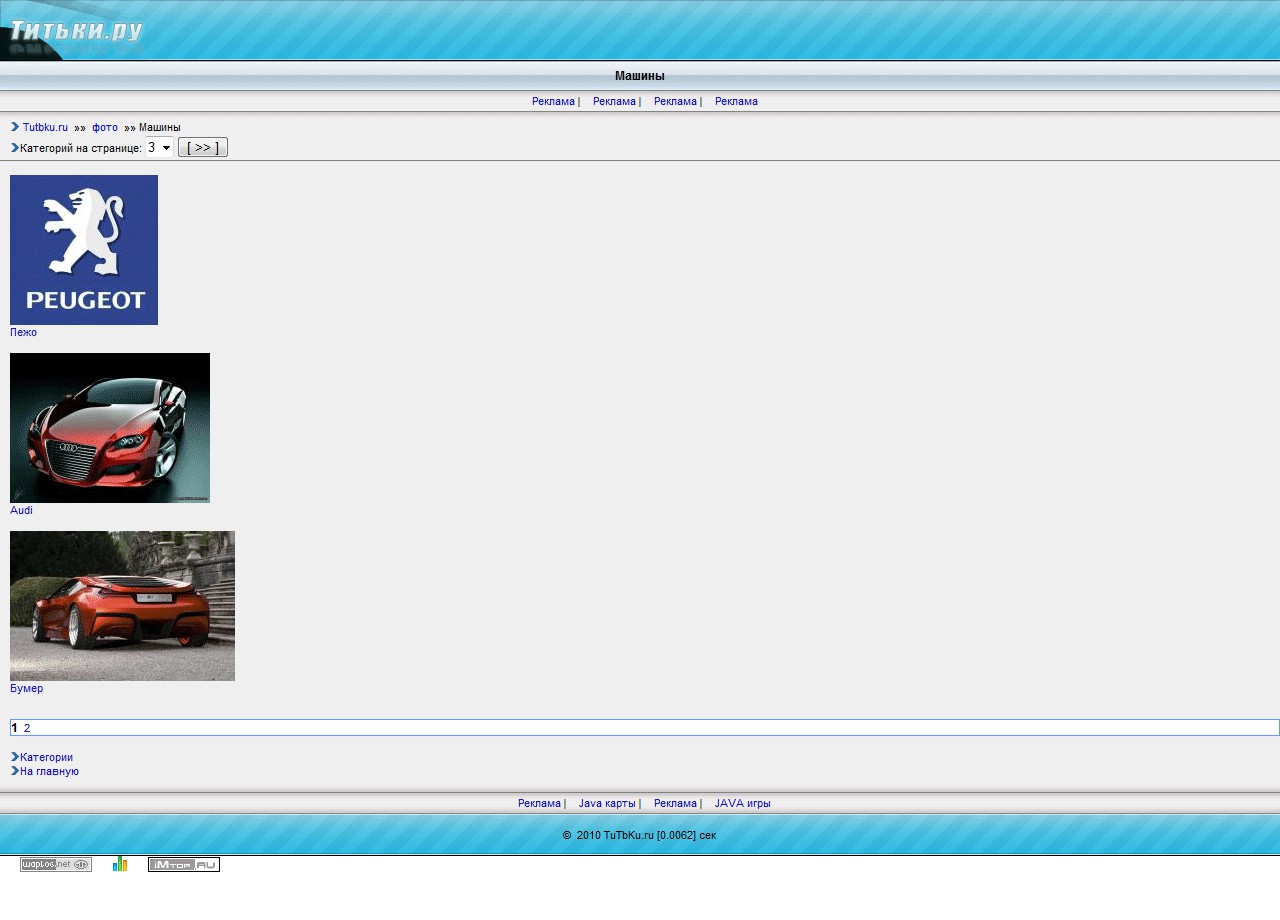1280x920 pixels.
Task: View the red Audi concept car thumbnail
Action: [110, 428]
